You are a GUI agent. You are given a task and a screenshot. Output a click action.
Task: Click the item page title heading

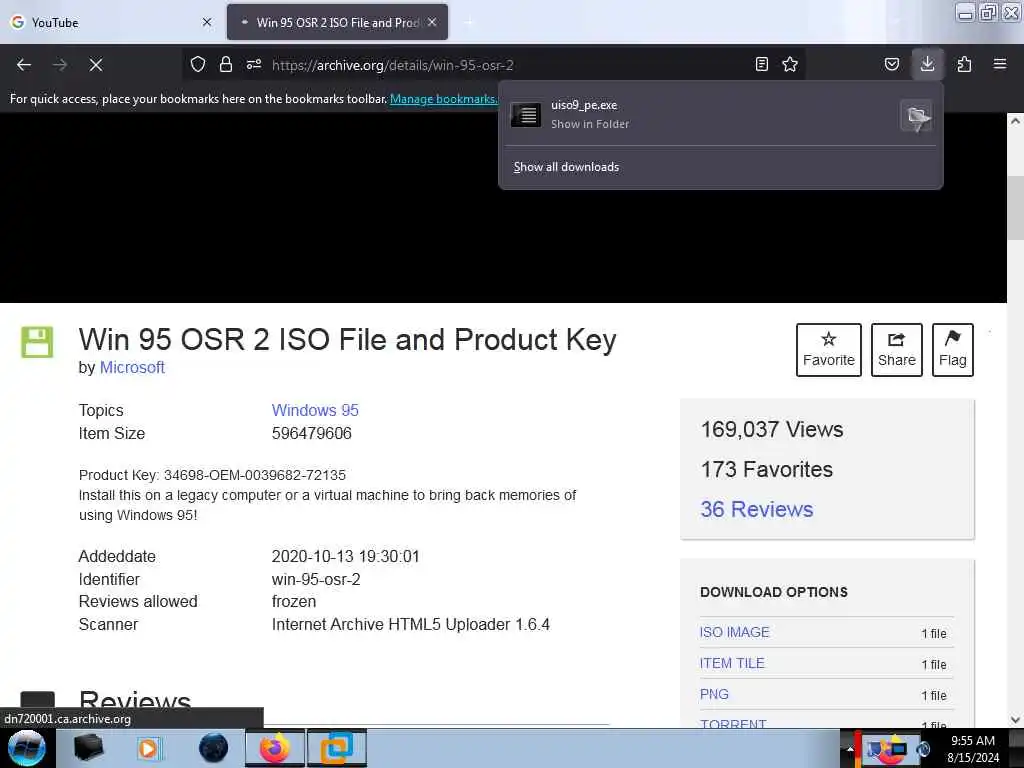click(347, 340)
